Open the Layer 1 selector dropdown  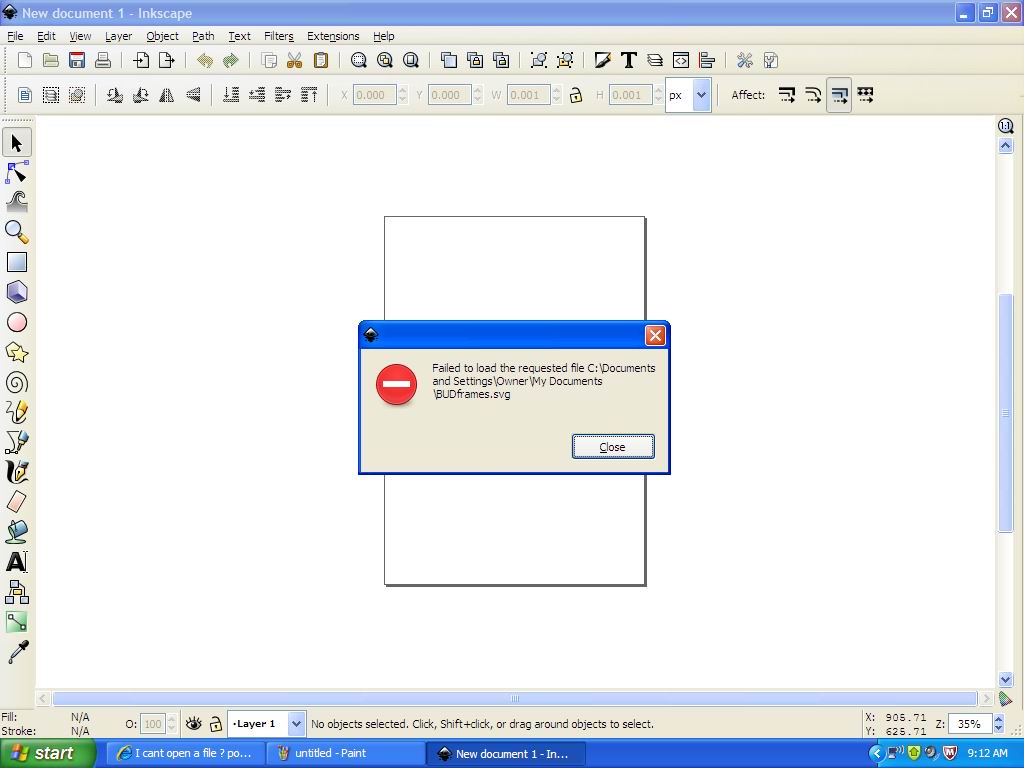point(296,723)
